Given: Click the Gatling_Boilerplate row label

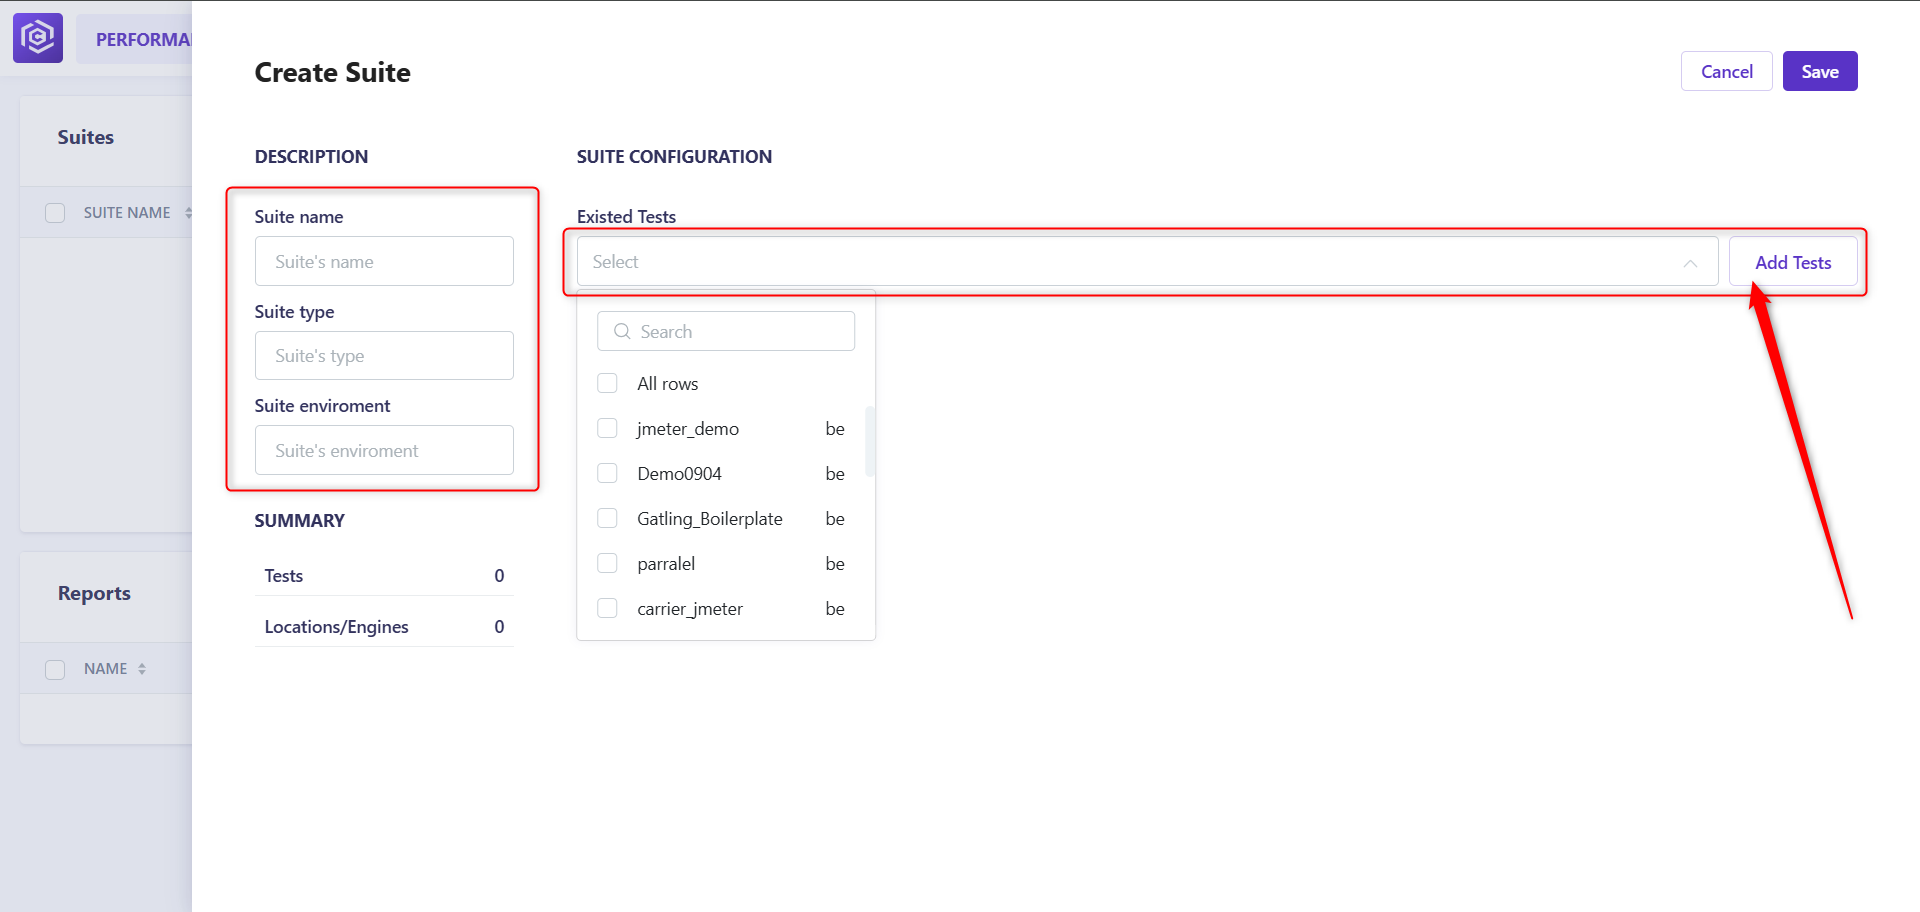Looking at the screenshot, I should click(710, 519).
